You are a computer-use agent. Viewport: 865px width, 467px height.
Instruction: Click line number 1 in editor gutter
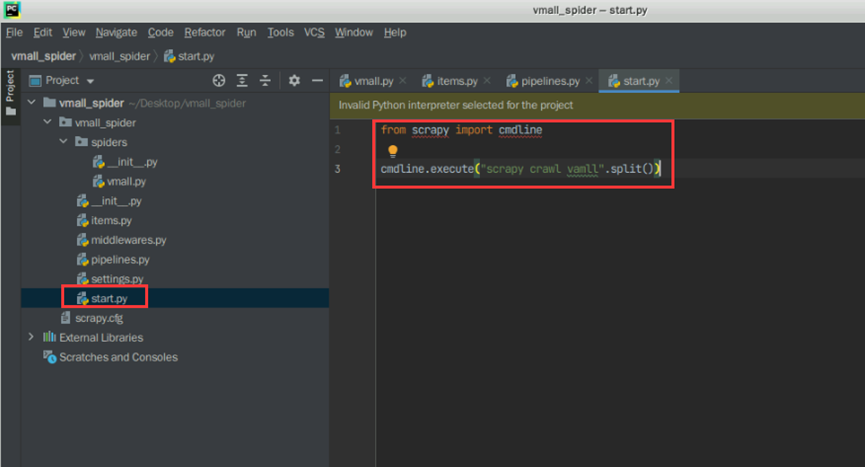(x=338, y=130)
